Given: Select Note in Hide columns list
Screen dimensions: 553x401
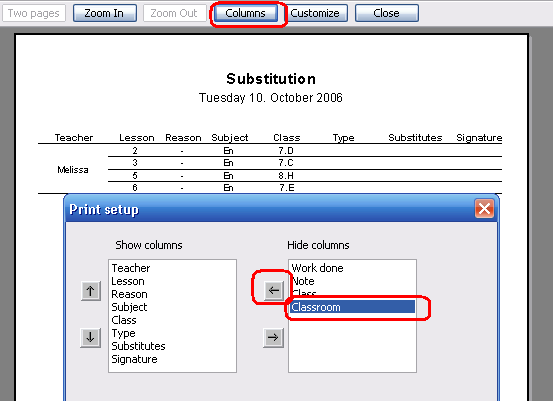Looking at the screenshot, I should (303, 281).
